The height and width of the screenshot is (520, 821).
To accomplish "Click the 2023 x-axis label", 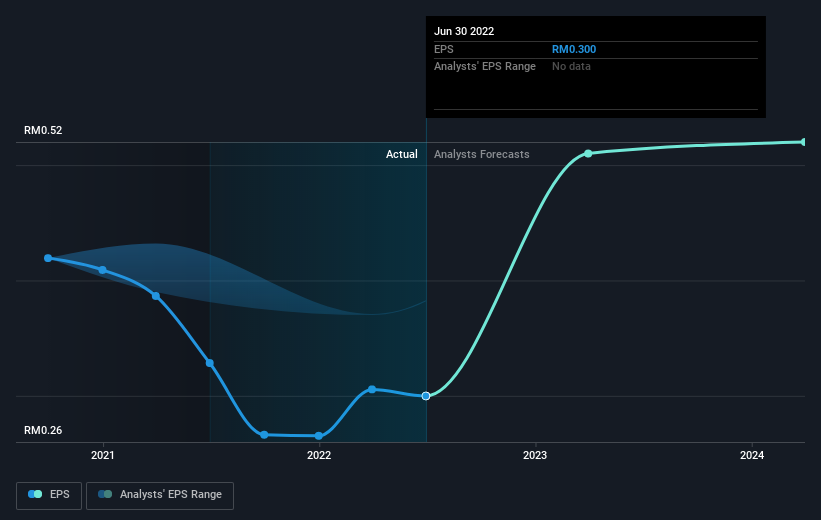I will [x=535, y=455].
